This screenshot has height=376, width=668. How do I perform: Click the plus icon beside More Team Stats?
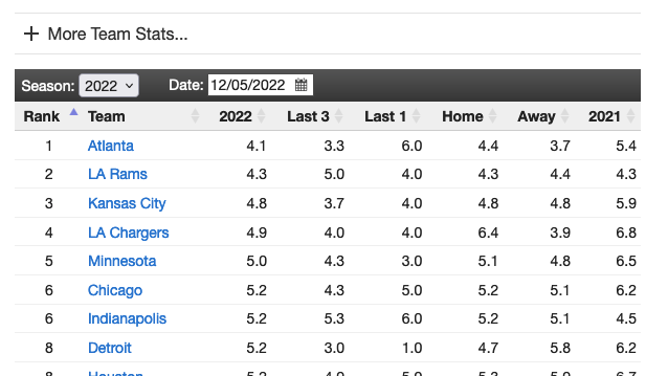click(31, 34)
